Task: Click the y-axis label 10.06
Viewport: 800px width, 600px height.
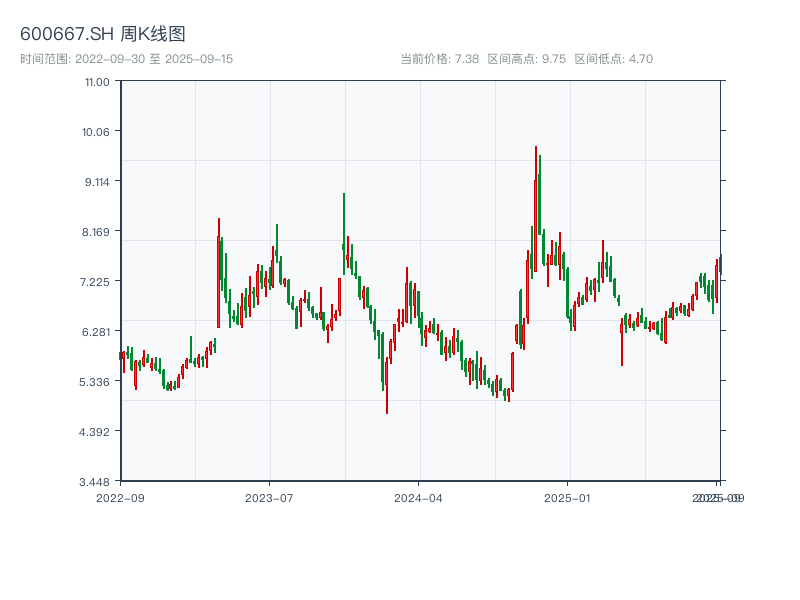Action: click(96, 132)
